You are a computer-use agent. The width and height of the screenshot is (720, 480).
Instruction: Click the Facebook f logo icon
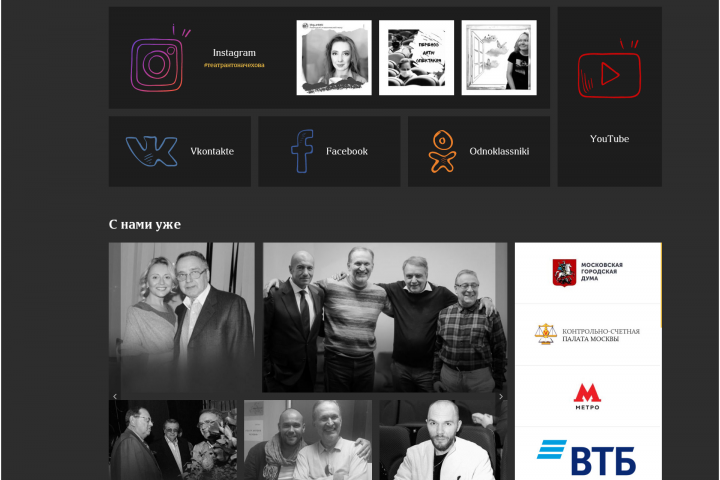pyautogui.click(x=302, y=151)
